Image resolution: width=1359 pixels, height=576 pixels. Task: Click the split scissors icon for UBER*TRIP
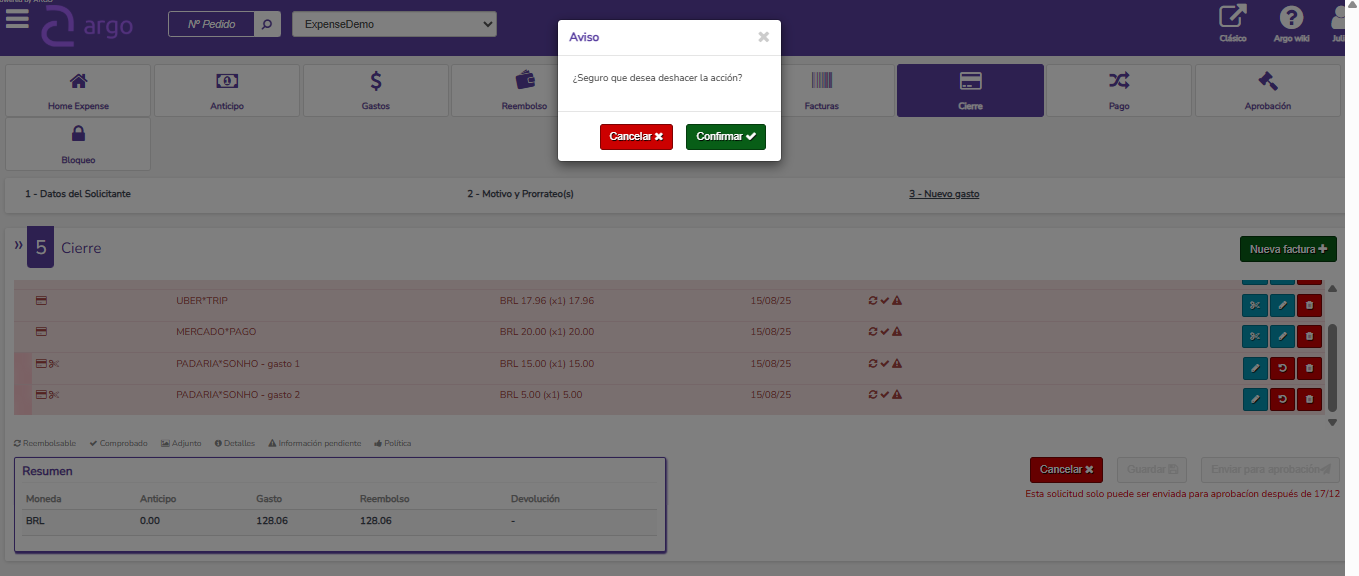(1255, 306)
